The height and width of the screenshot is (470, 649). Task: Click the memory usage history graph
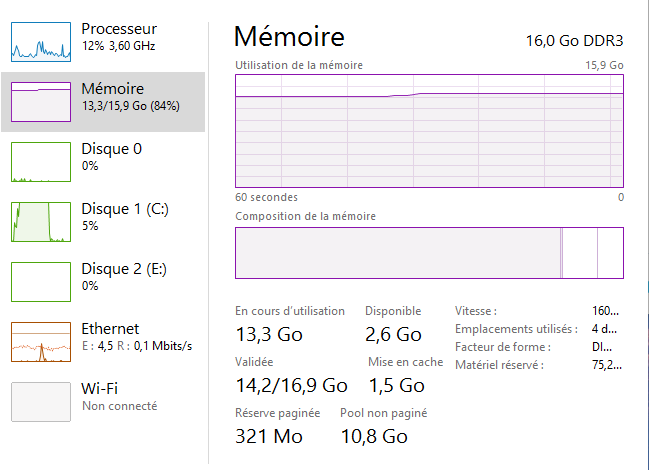[x=429, y=130]
